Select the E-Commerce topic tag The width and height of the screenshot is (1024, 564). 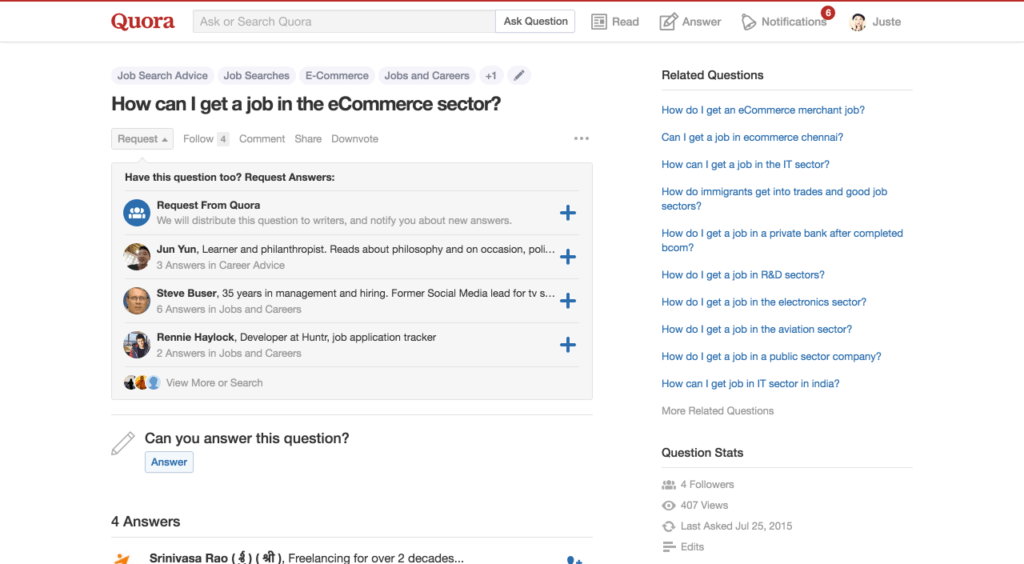[x=337, y=76]
